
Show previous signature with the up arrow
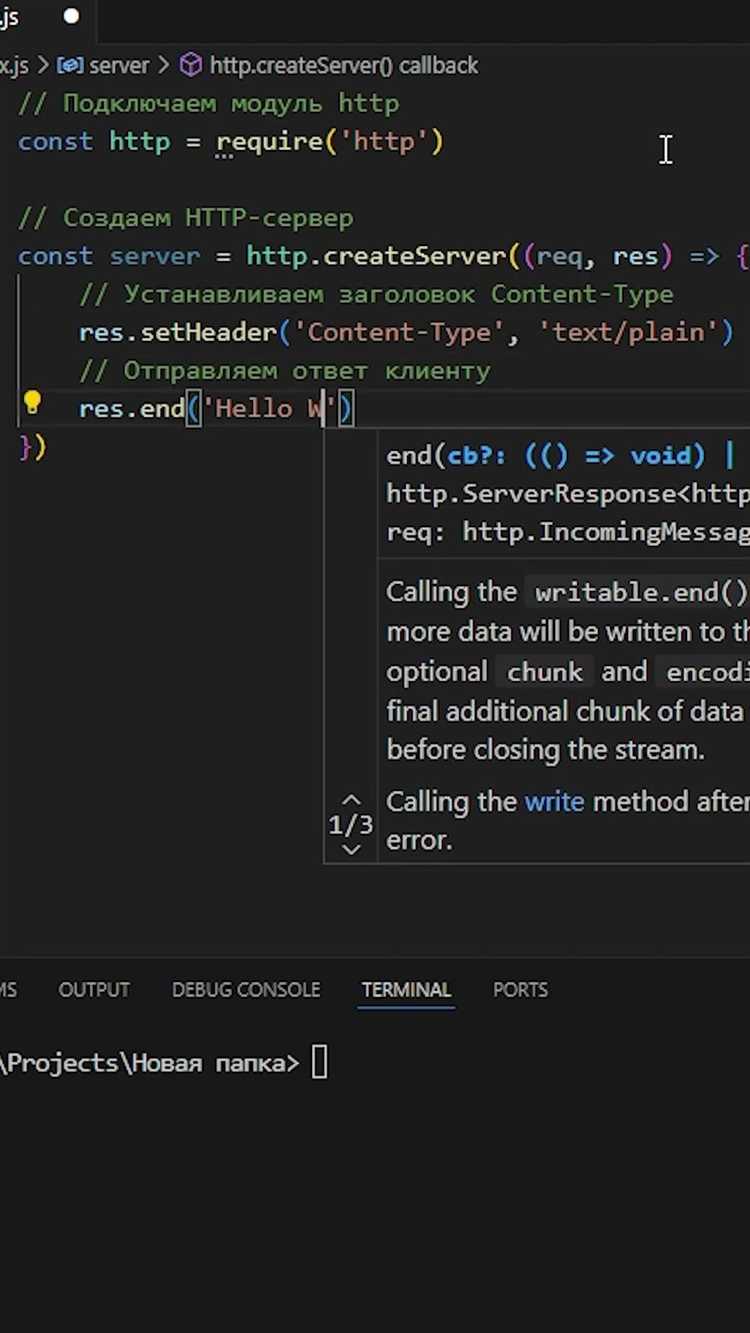coord(351,800)
